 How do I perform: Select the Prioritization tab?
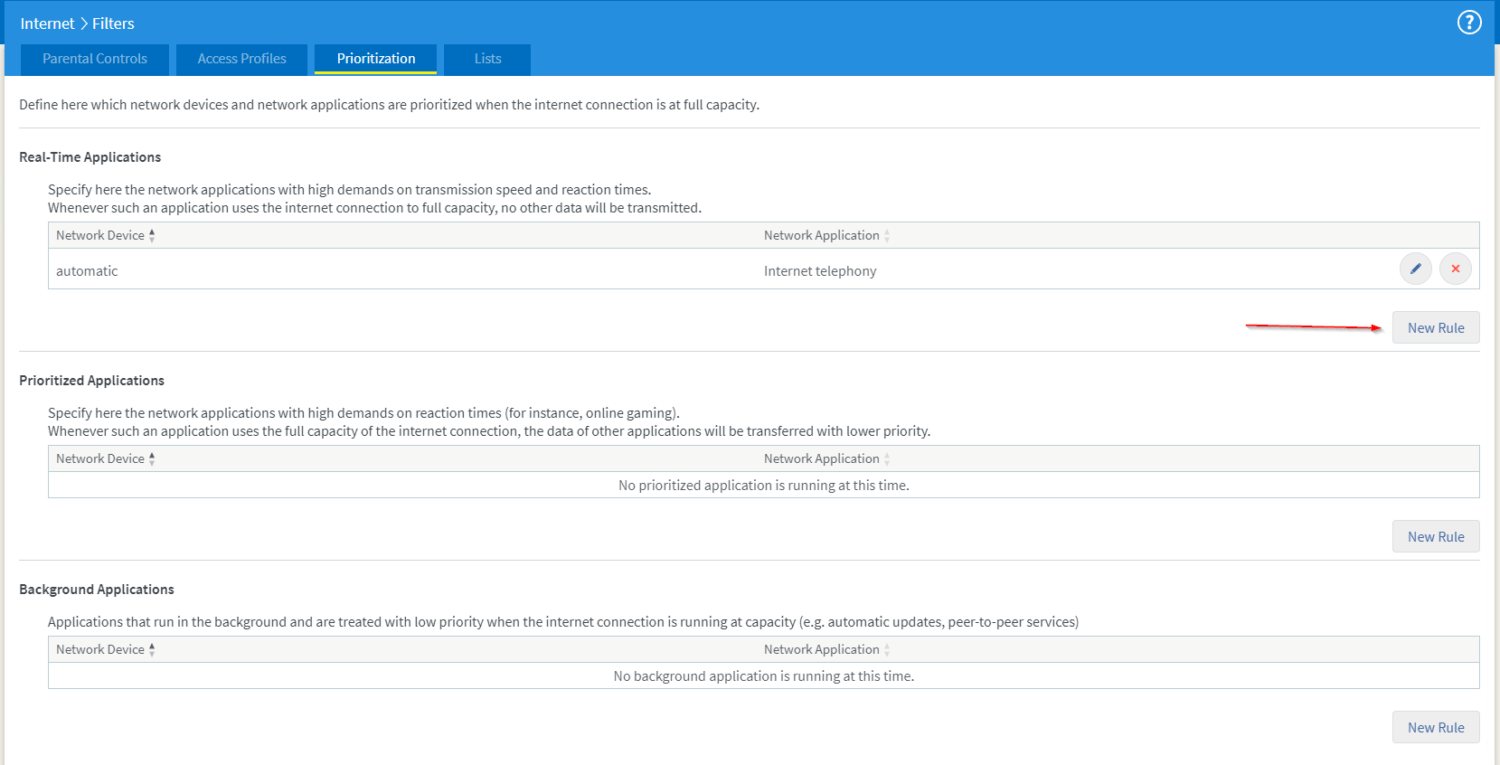click(375, 59)
